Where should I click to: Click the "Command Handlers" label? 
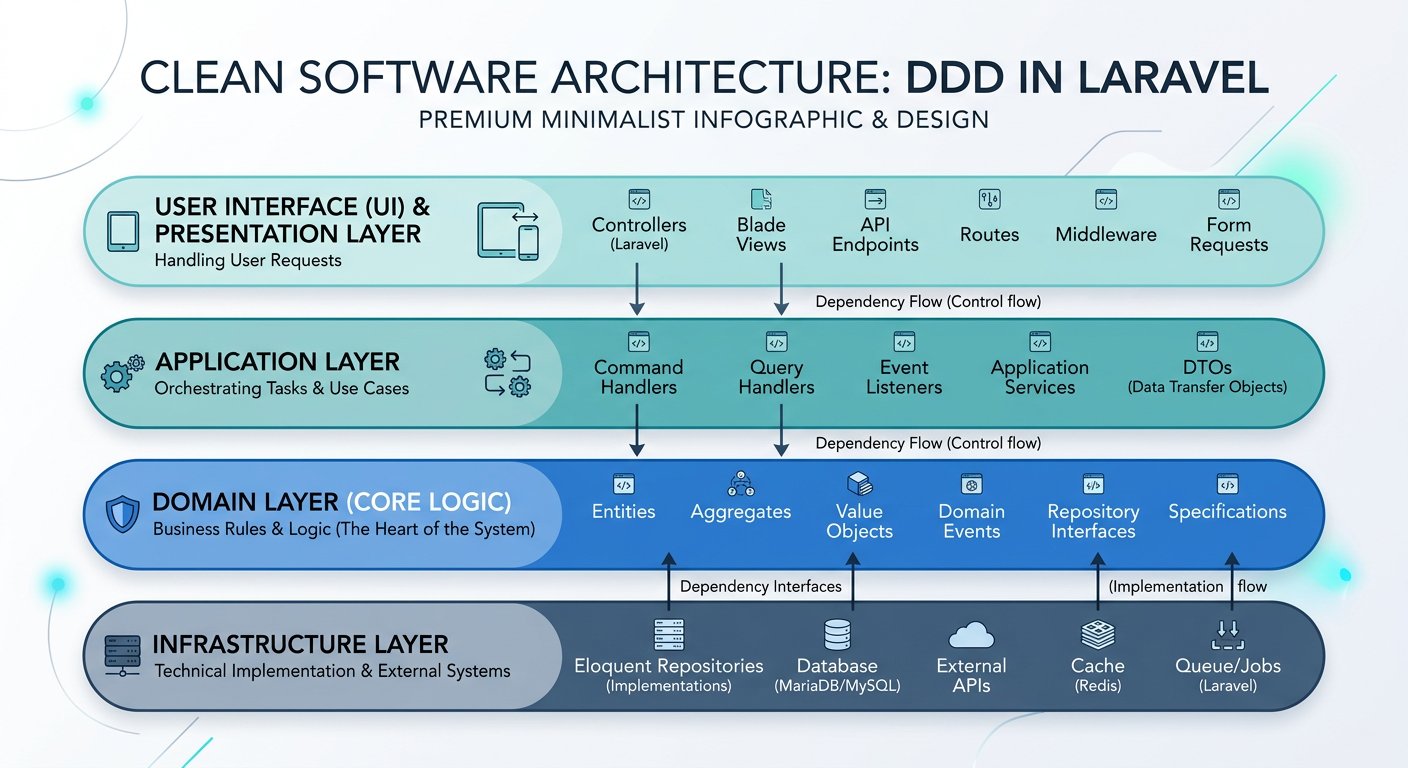[x=639, y=377]
